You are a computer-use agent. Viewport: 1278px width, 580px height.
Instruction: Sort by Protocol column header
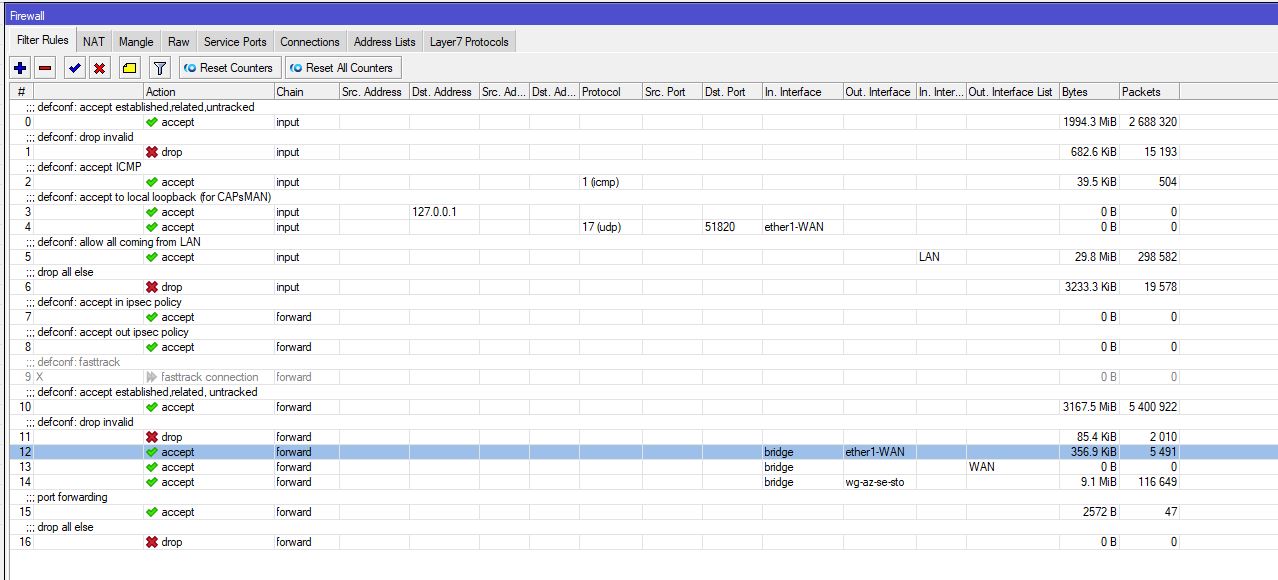coord(610,92)
